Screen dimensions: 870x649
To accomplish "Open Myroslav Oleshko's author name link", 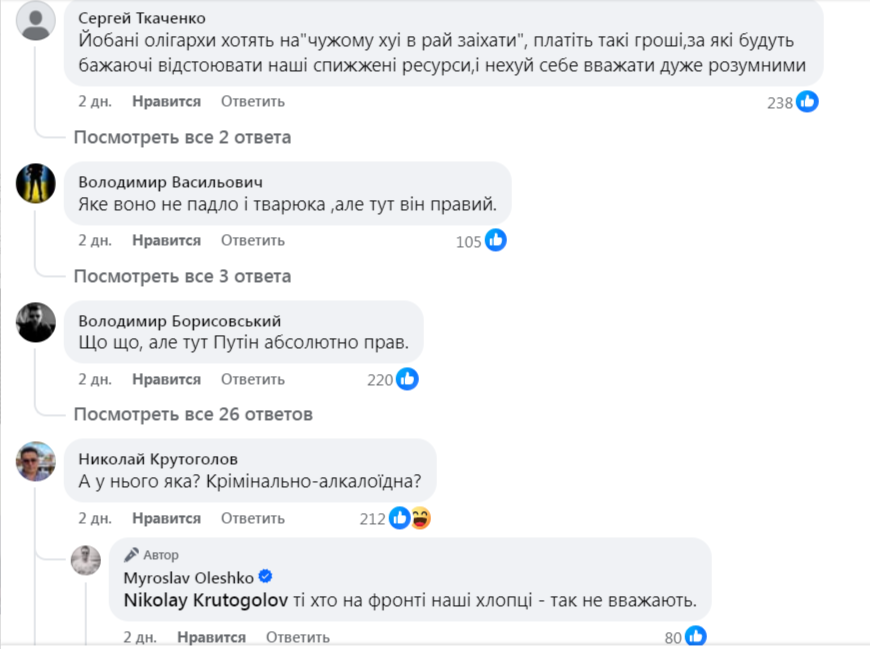I will (x=187, y=577).
